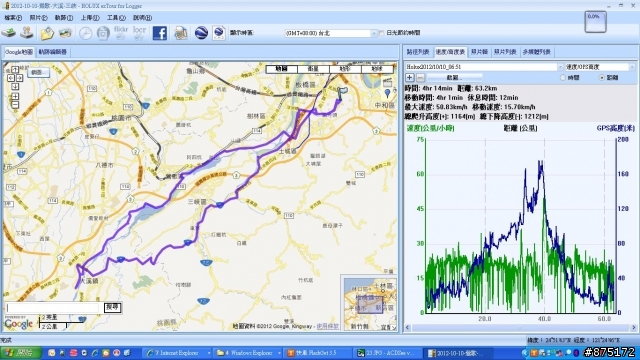Image resolution: width=640 pixels, height=360 pixels.
Task: Pan the map down with the arrow
Action: click(15, 87)
